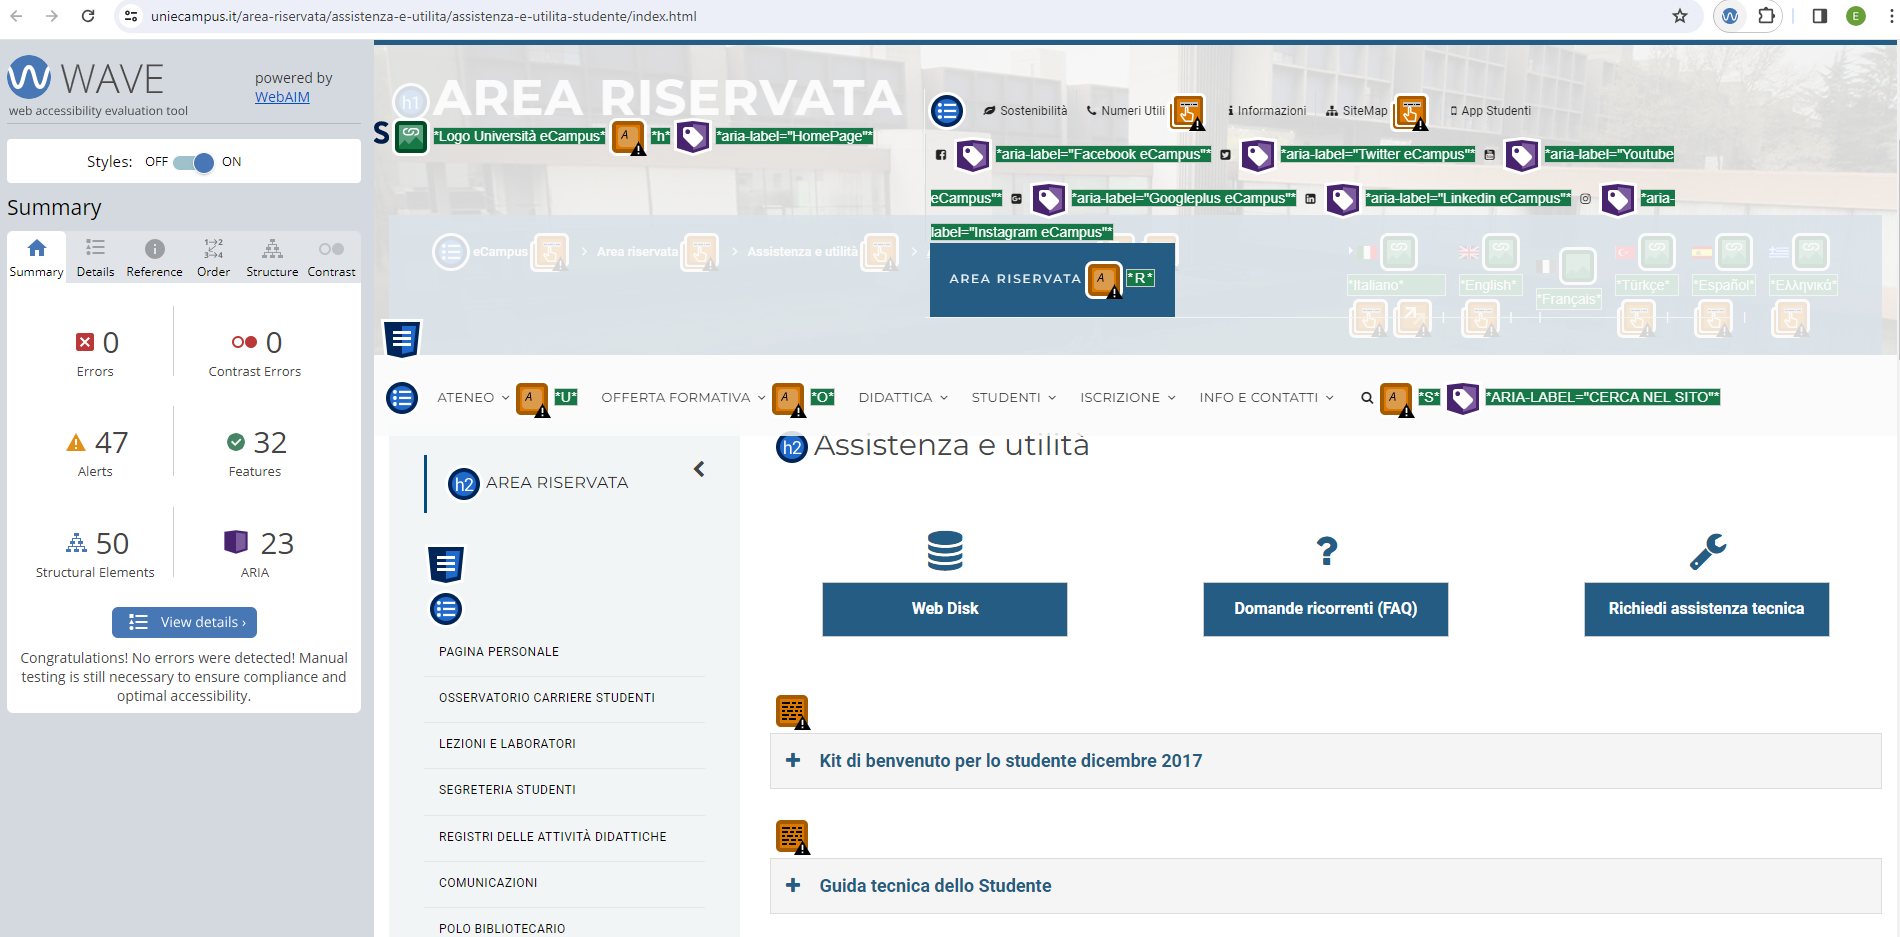The image size is (1900, 937).
Task: Click the Sostenibilità top link
Action: [1026, 111]
